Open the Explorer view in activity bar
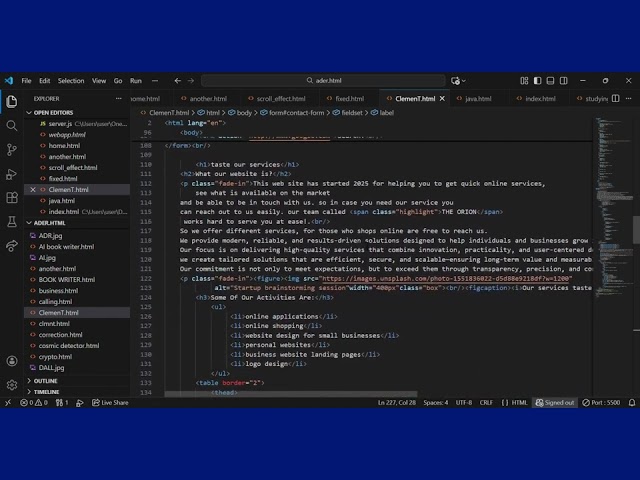 (11, 101)
